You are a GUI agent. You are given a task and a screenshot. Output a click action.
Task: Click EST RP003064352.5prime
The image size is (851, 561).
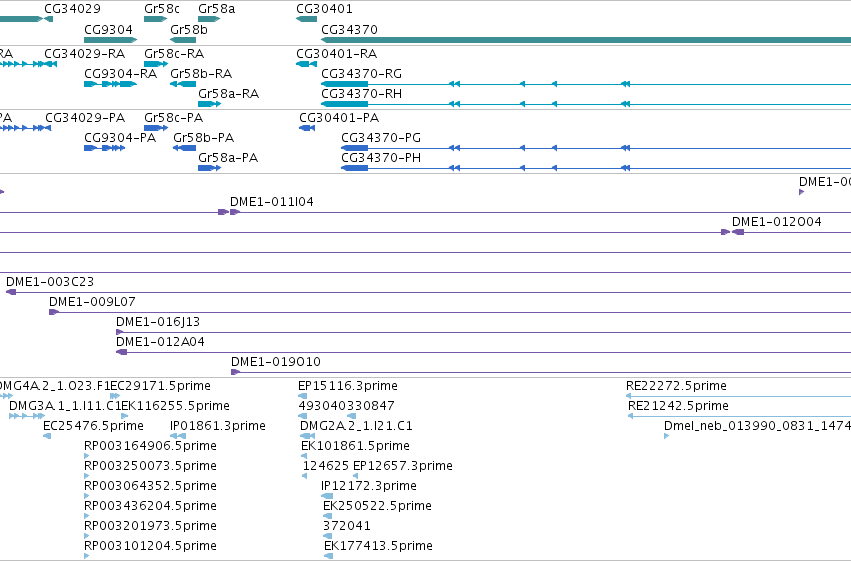(150, 486)
